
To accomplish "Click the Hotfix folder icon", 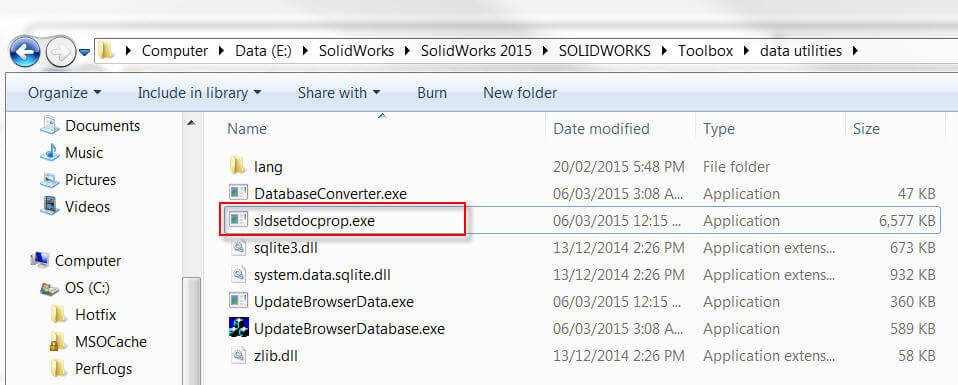I will tap(59, 314).
